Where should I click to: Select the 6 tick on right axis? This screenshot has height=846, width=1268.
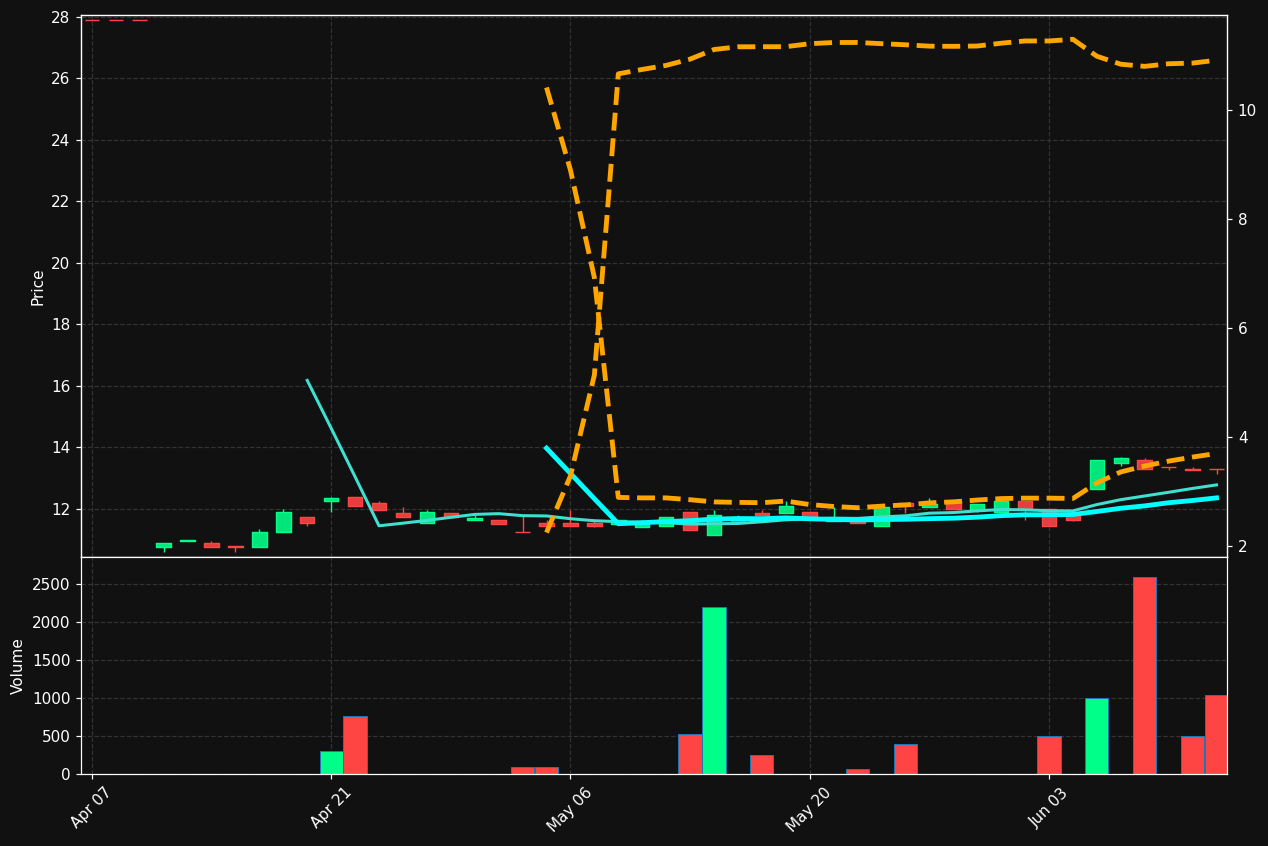pos(1243,328)
